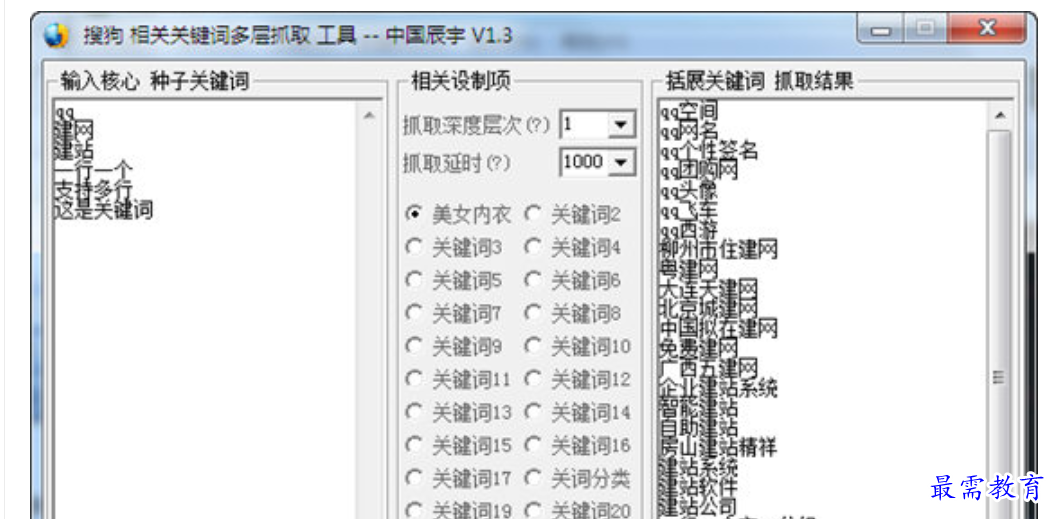Pick the 关键词14 radio option
1052x519 pixels.
point(533,412)
